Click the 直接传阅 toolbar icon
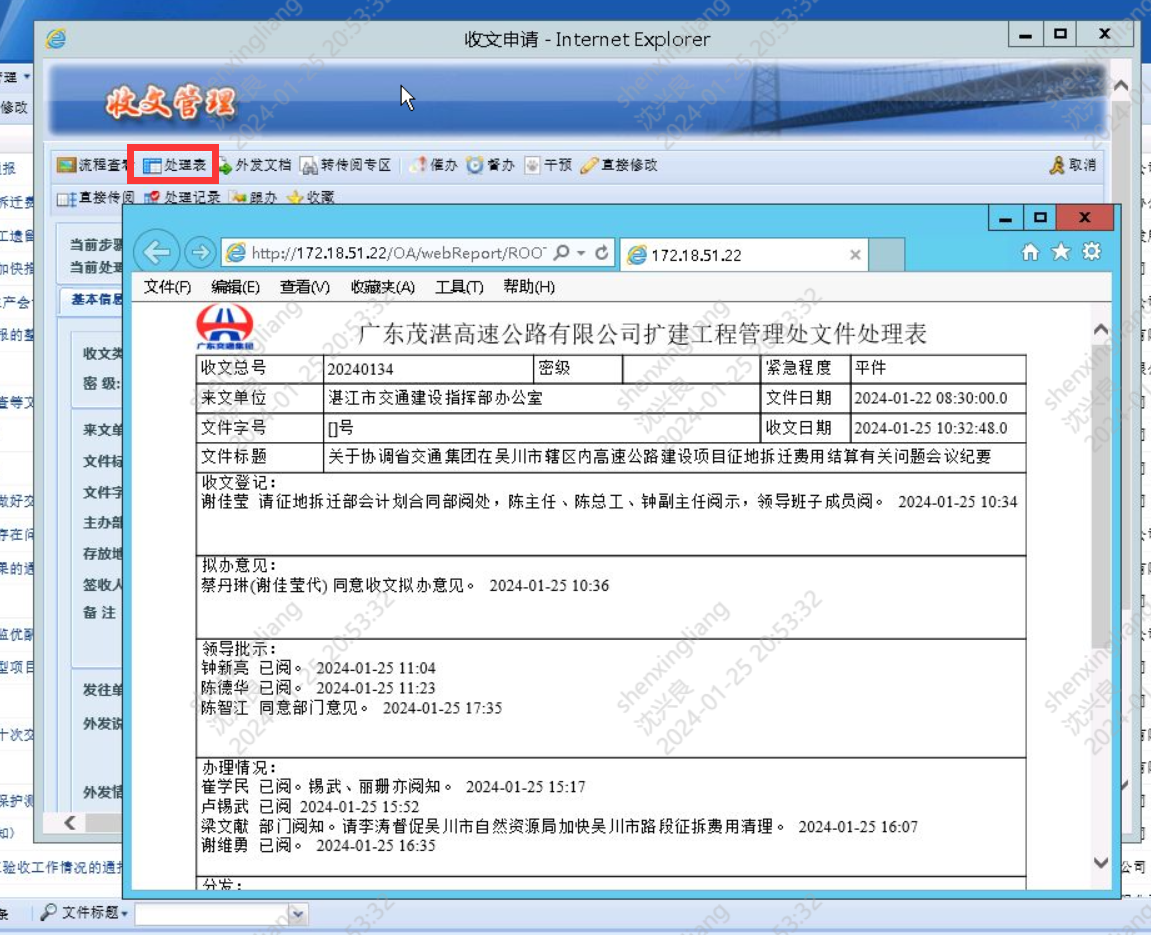This screenshot has height=935, width=1151. 96,197
